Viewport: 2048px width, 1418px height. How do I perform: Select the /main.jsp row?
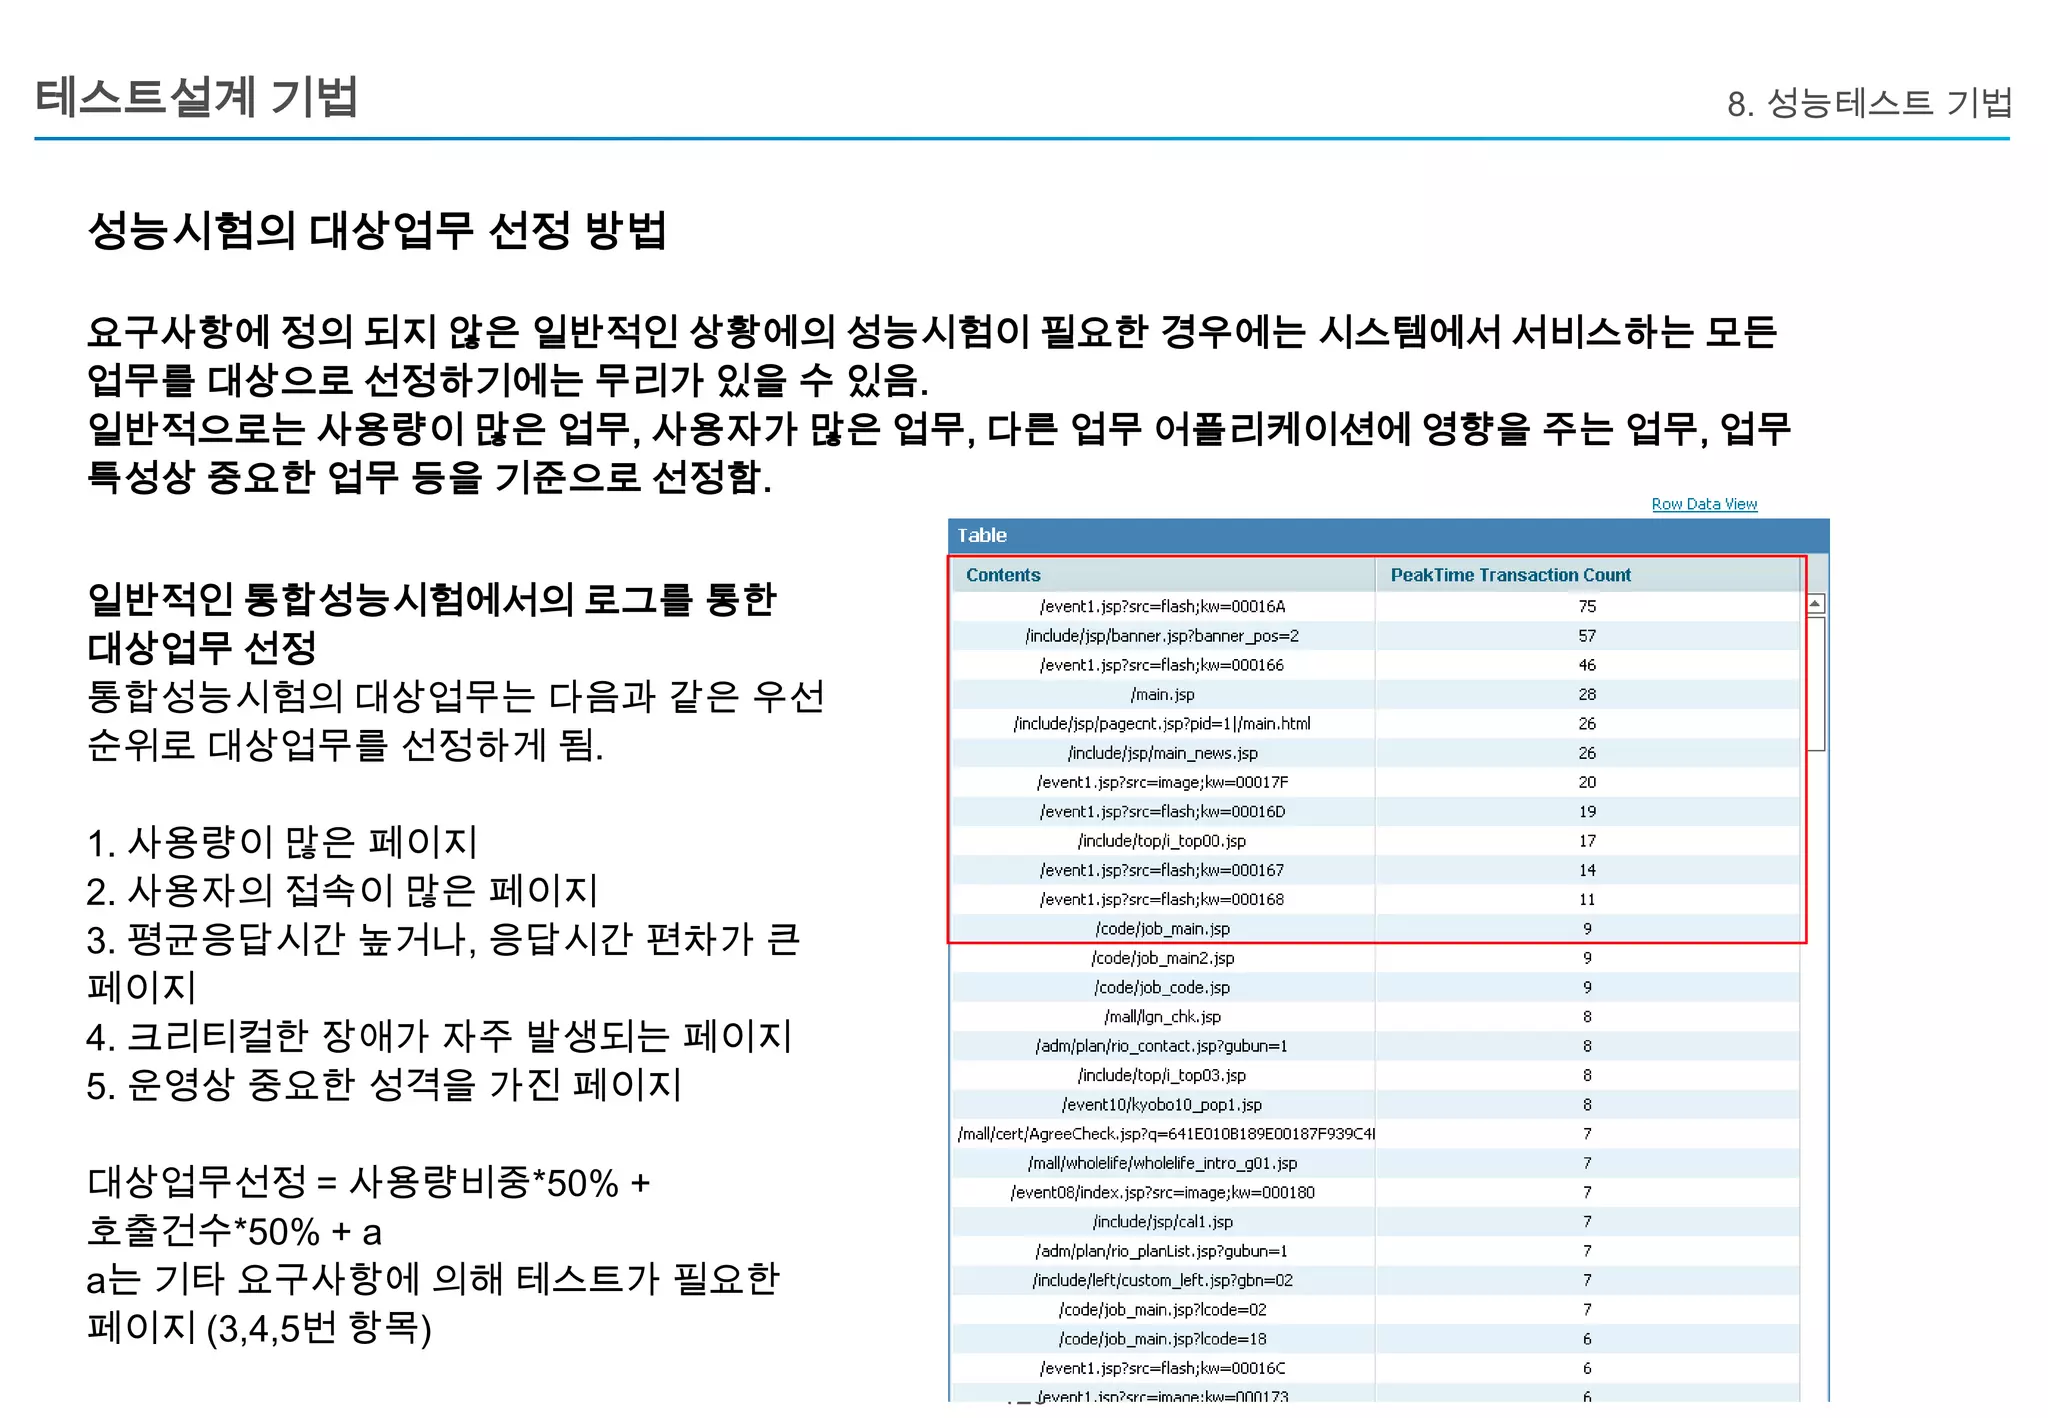[x=1376, y=694]
